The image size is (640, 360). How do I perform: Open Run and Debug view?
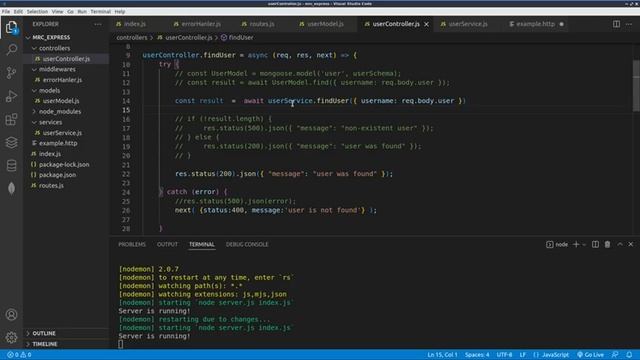[x=11, y=96]
